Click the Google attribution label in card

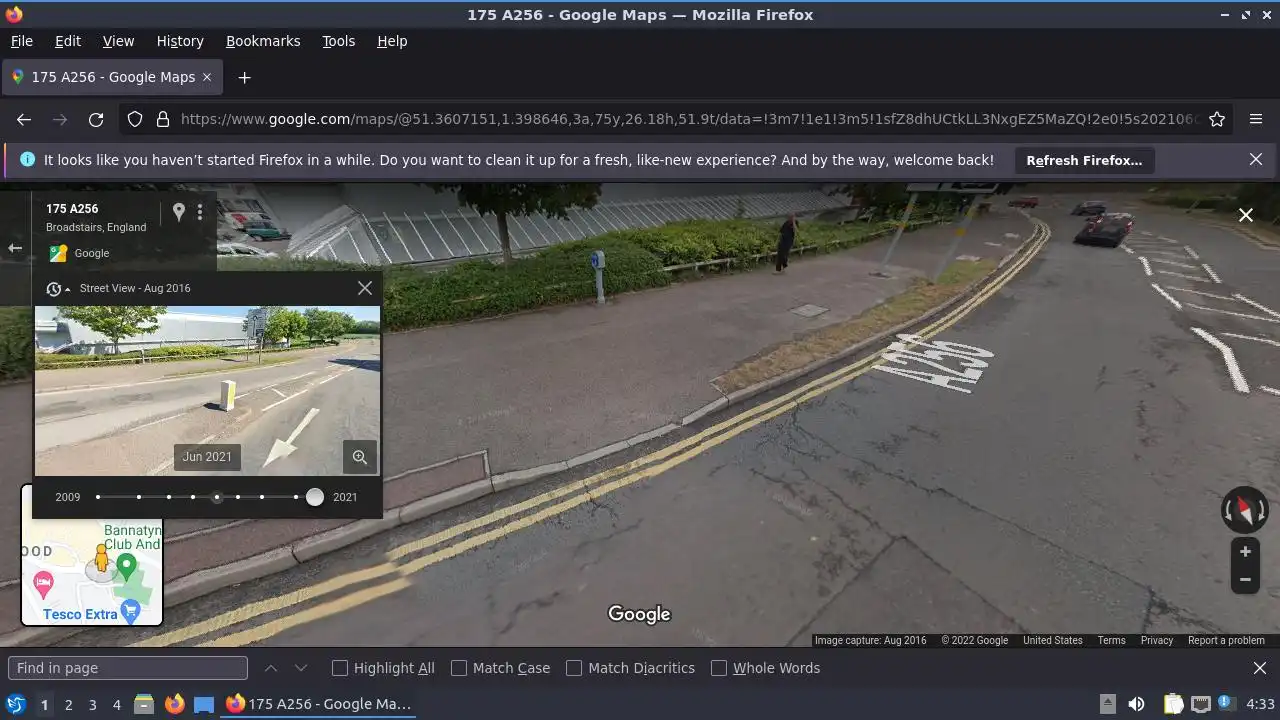(x=92, y=254)
